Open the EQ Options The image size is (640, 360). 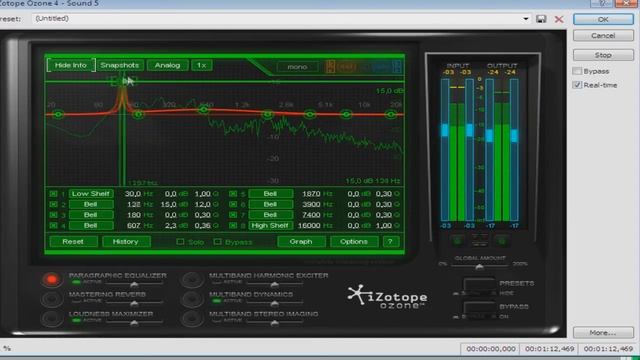click(x=354, y=242)
